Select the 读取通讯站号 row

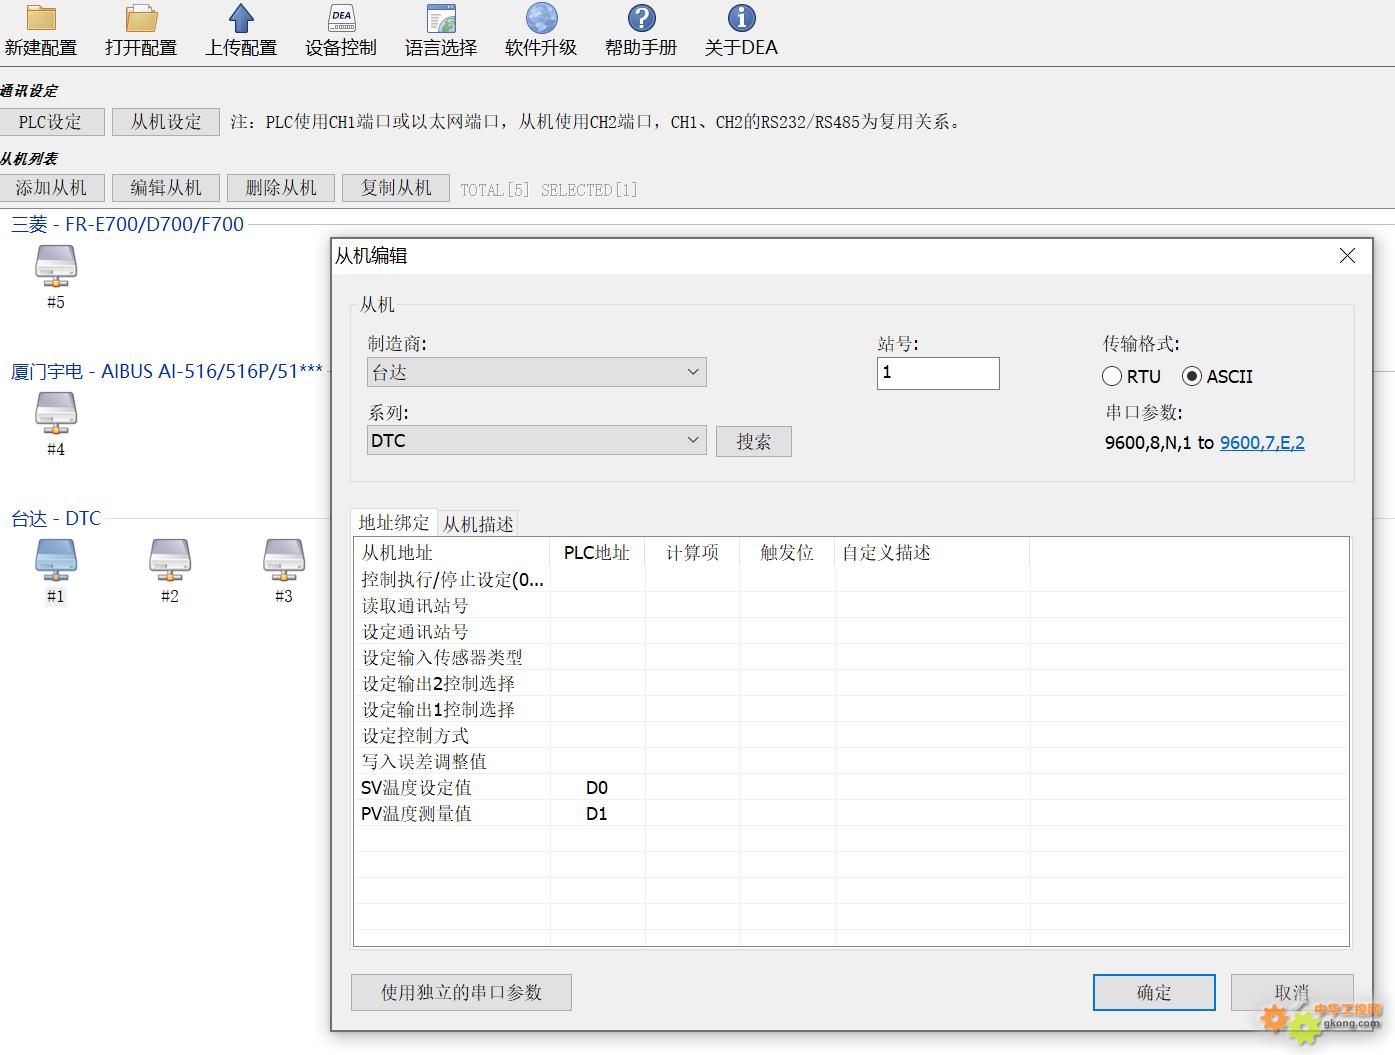[x=851, y=605]
